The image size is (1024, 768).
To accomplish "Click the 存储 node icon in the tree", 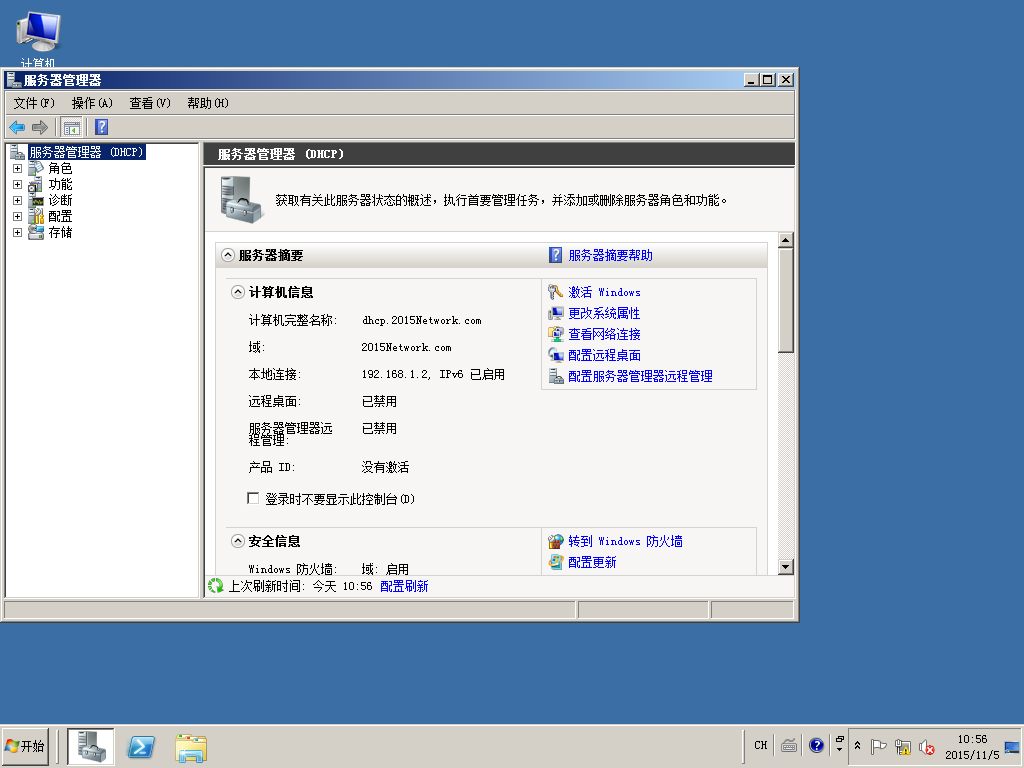I will tap(36, 232).
